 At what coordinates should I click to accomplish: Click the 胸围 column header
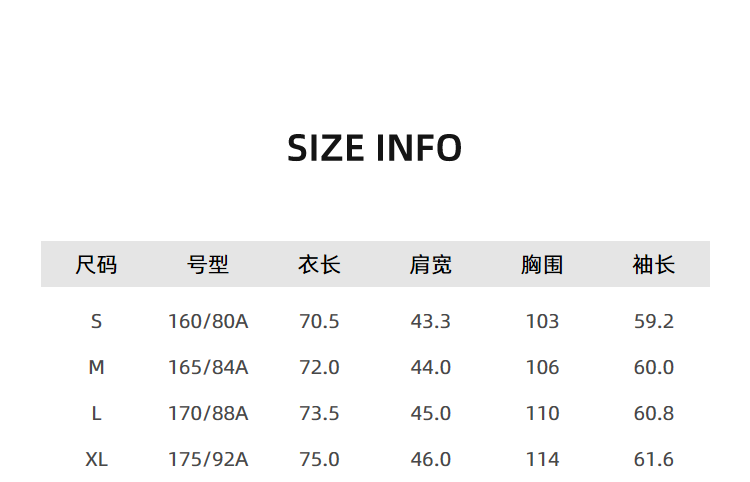click(x=542, y=265)
